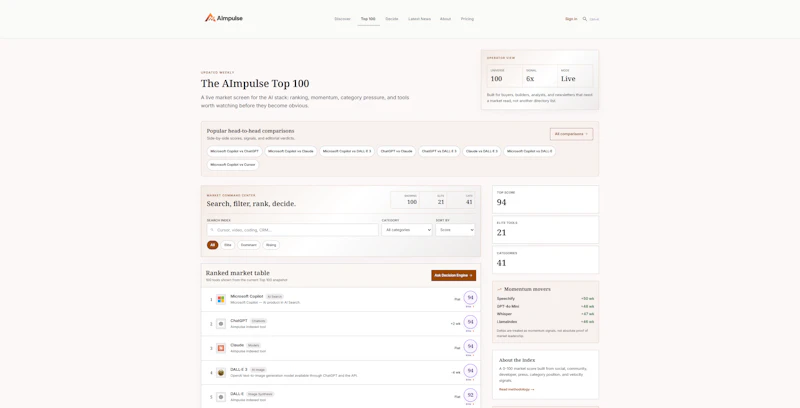The width and height of the screenshot is (800, 408).
Task: Click the LlamaIndex momentum mover row
Action: tap(545, 321)
